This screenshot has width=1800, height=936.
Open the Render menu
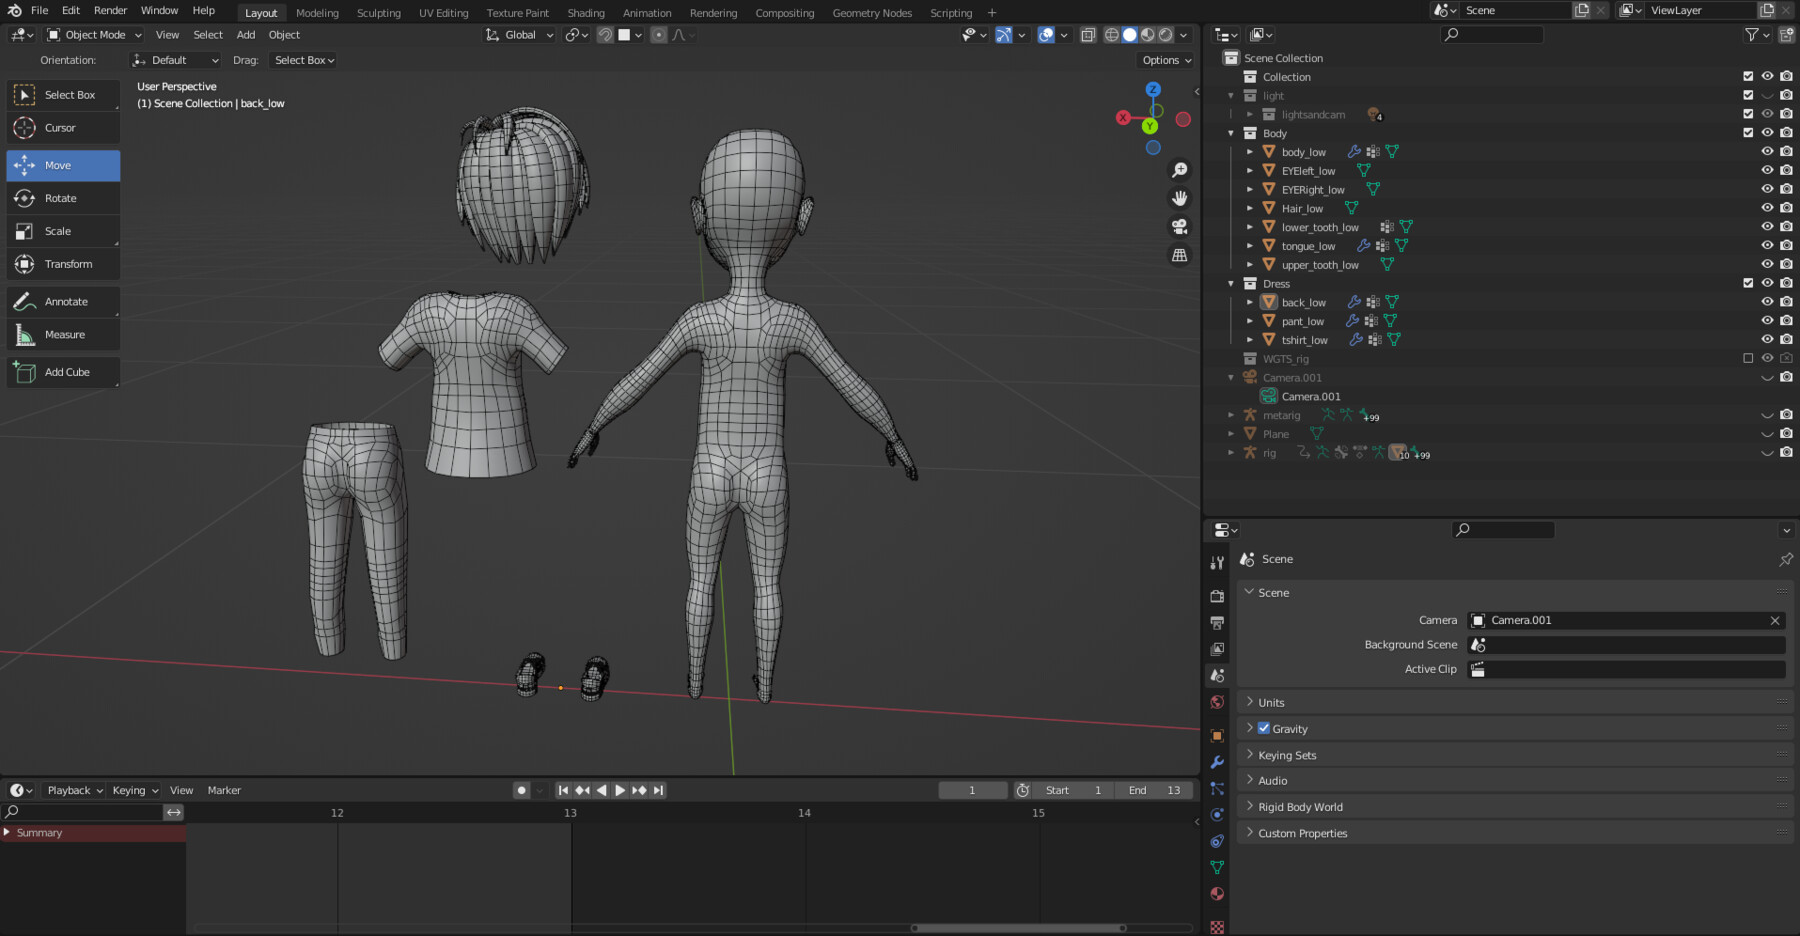click(x=110, y=10)
